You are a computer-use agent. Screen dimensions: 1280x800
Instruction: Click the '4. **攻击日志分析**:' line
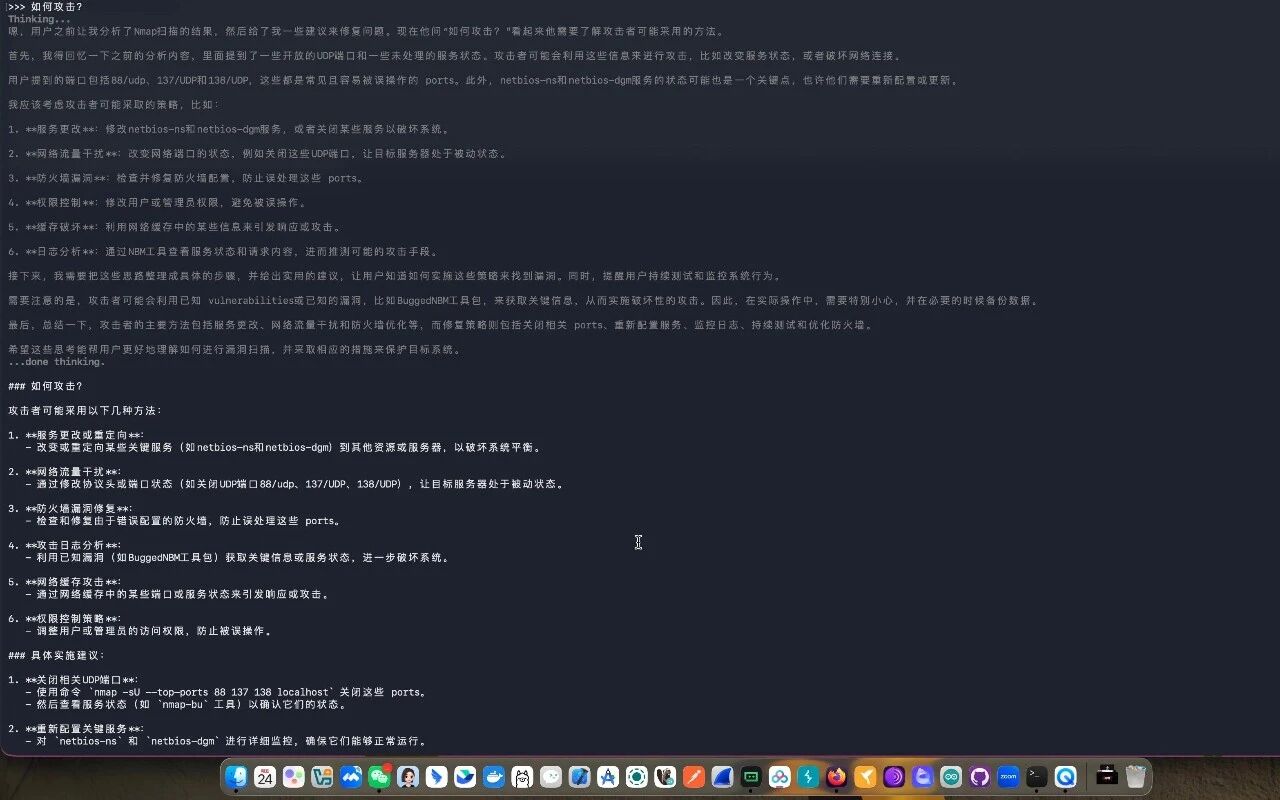click(x=64, y=545)
